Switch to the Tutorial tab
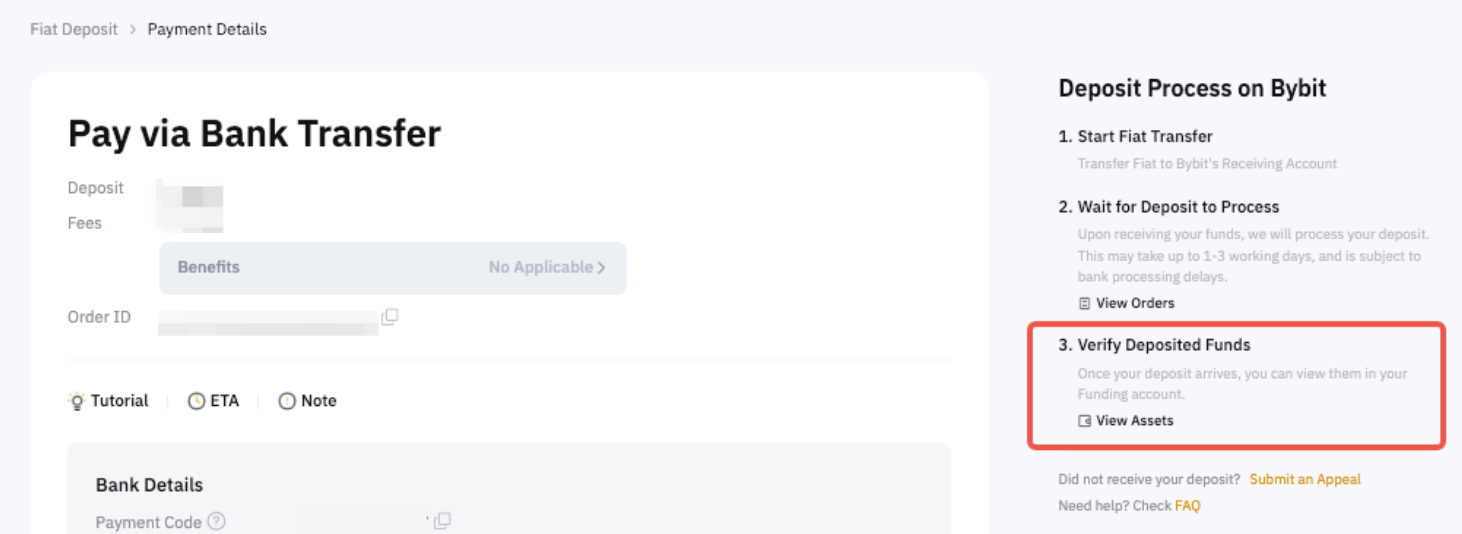Image resolution: width=1462 pixels, height=534 pixels. [108, 401]
